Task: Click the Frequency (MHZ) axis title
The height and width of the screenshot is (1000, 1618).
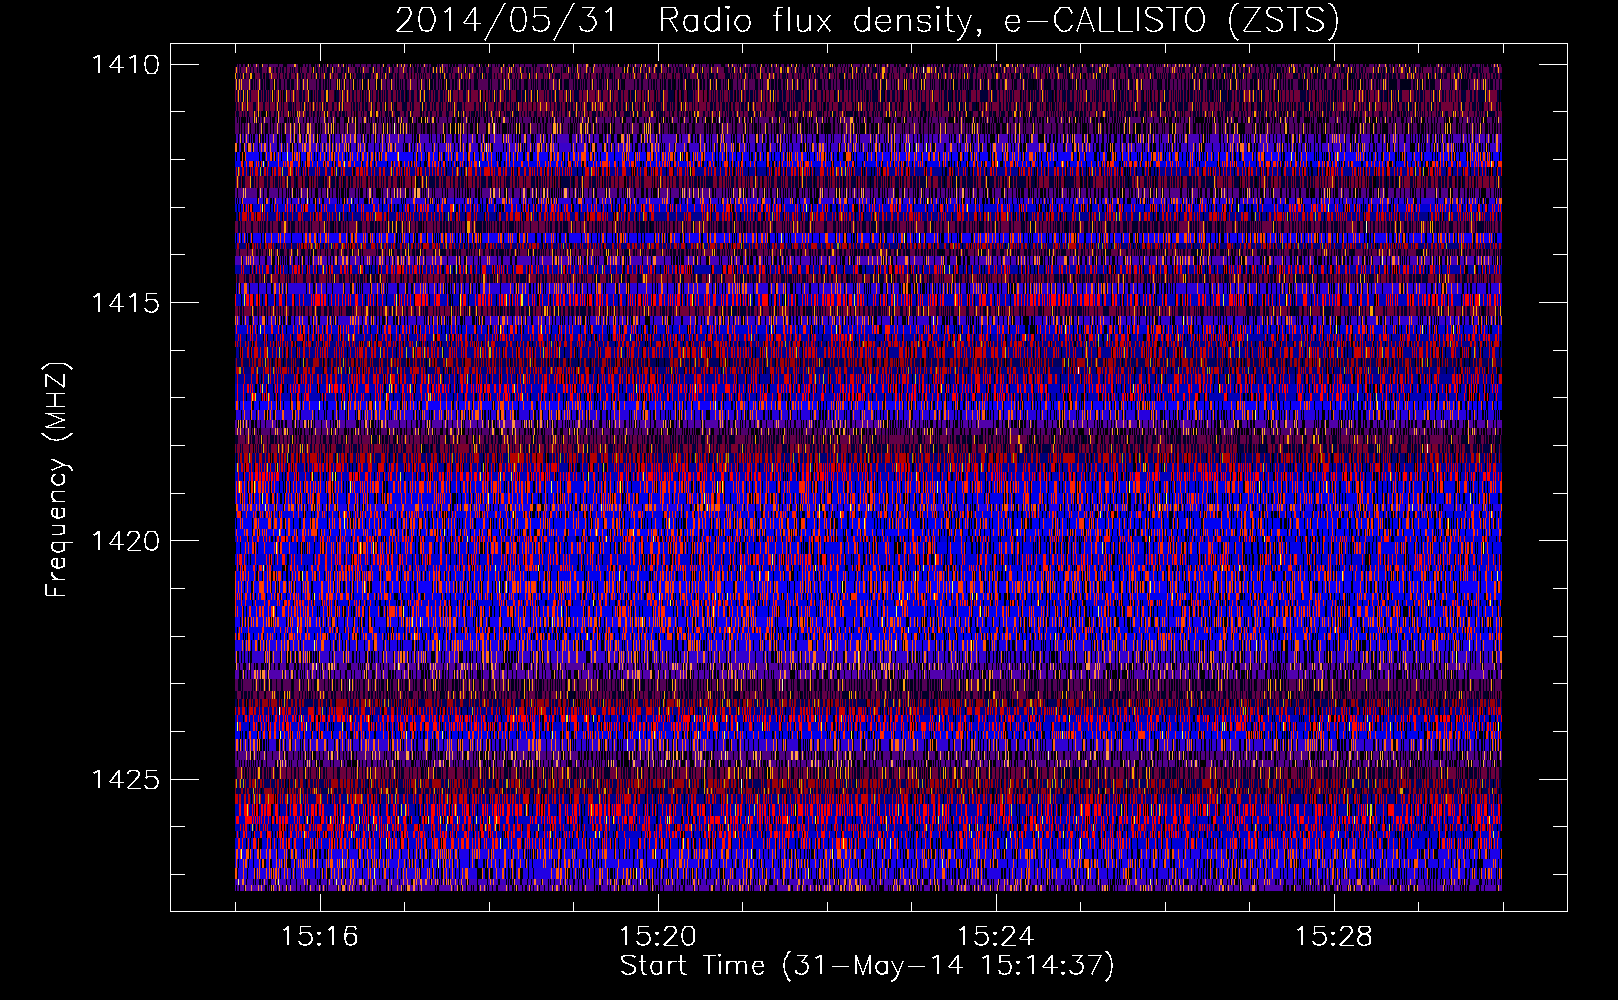Action: click(58, 480)
